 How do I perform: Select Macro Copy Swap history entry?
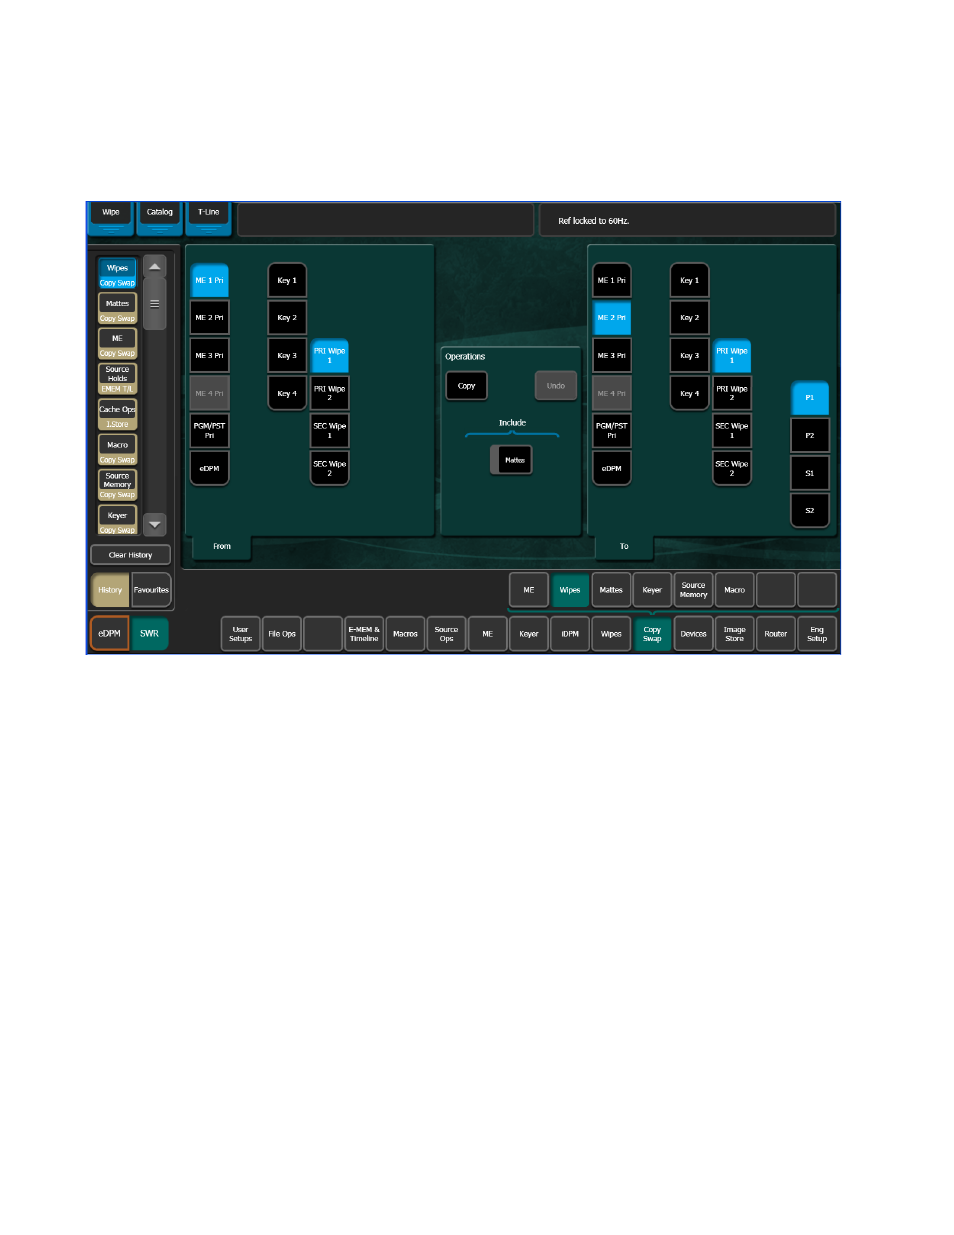point(117,450)
